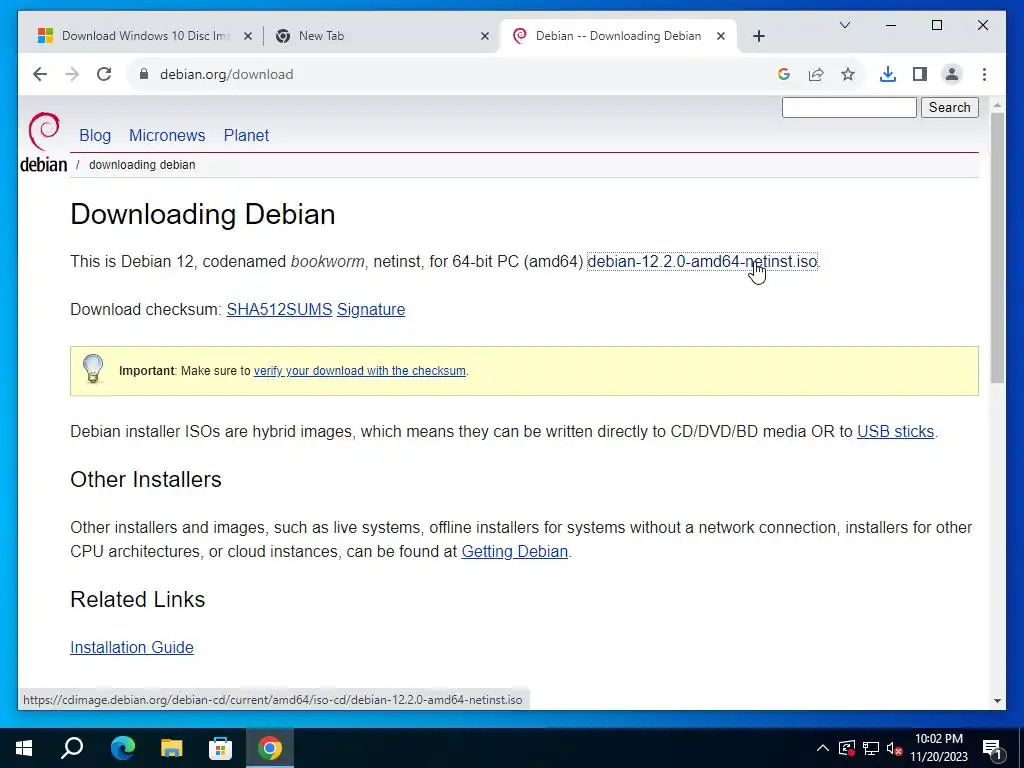The height and width of the screenshot is (768, 1024).
Task: Open Windows taskbar search
Action: click(72, 748)
